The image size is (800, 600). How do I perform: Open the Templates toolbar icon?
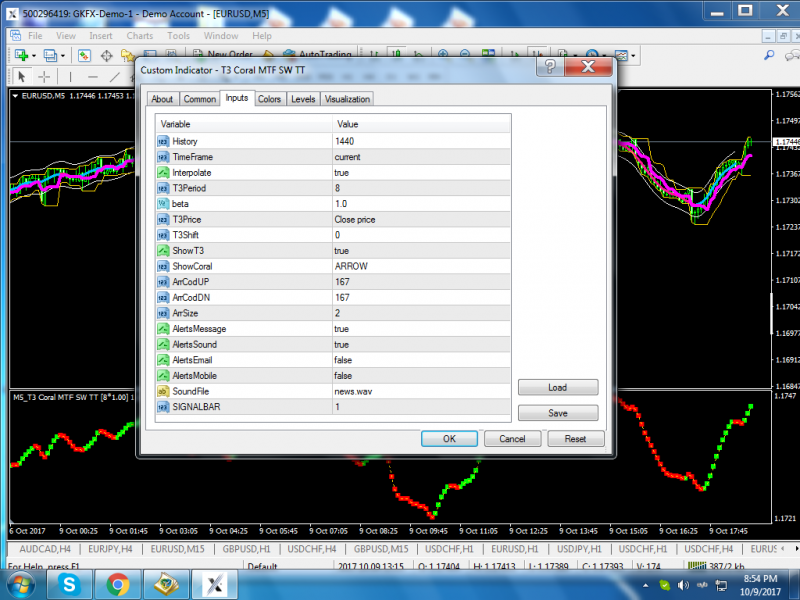[621, 55]
